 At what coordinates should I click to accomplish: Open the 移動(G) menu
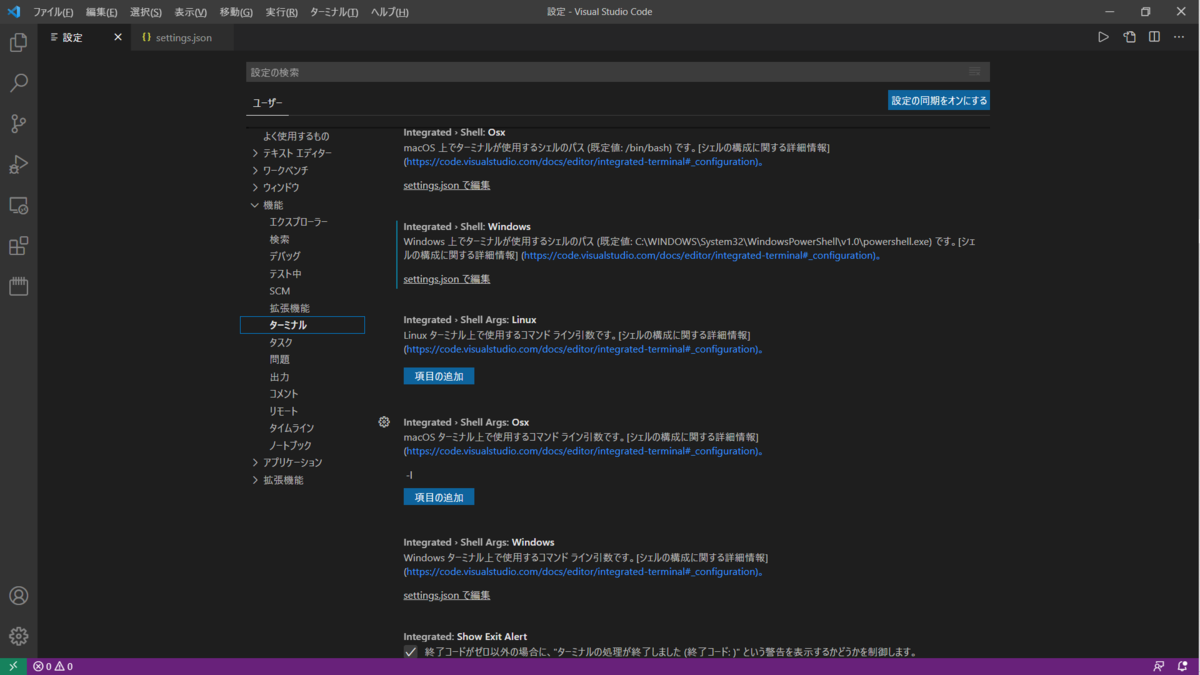pyautogui.click(x=236, y=12)
